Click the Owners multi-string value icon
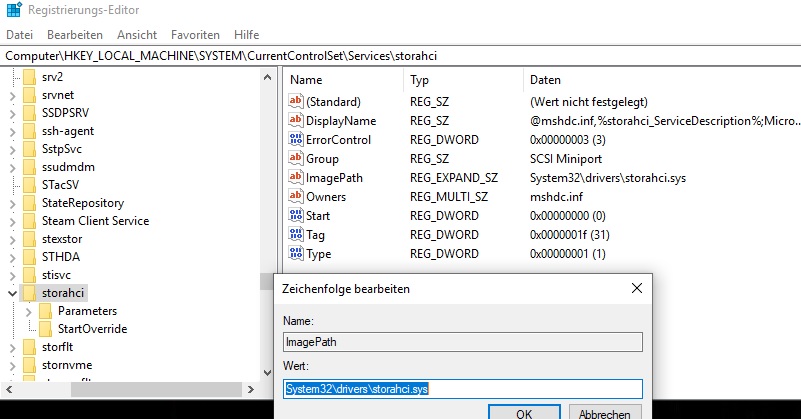This screenshot has width=801, height=419. pyautogui.click(x=296, y=196)
